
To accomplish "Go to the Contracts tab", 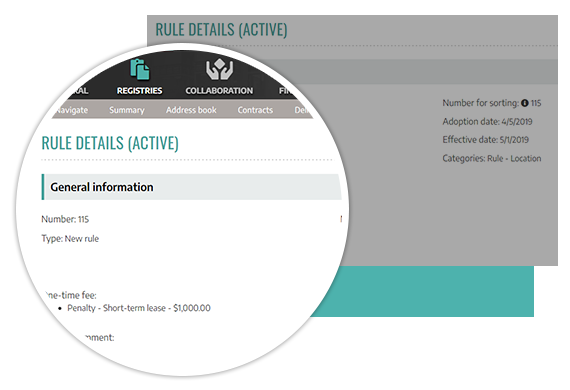I will (255, 110).
